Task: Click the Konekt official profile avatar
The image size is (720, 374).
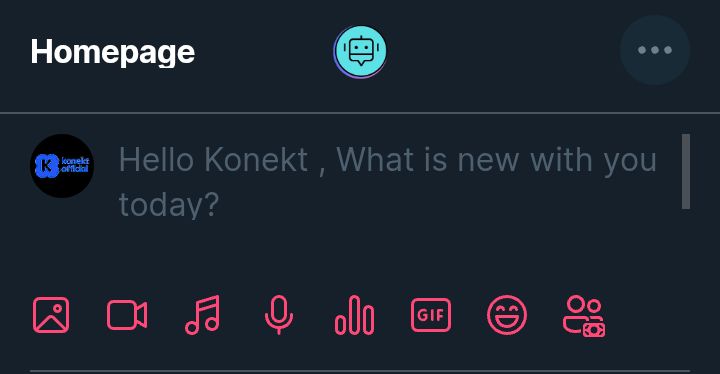Action: pos(62,166)
